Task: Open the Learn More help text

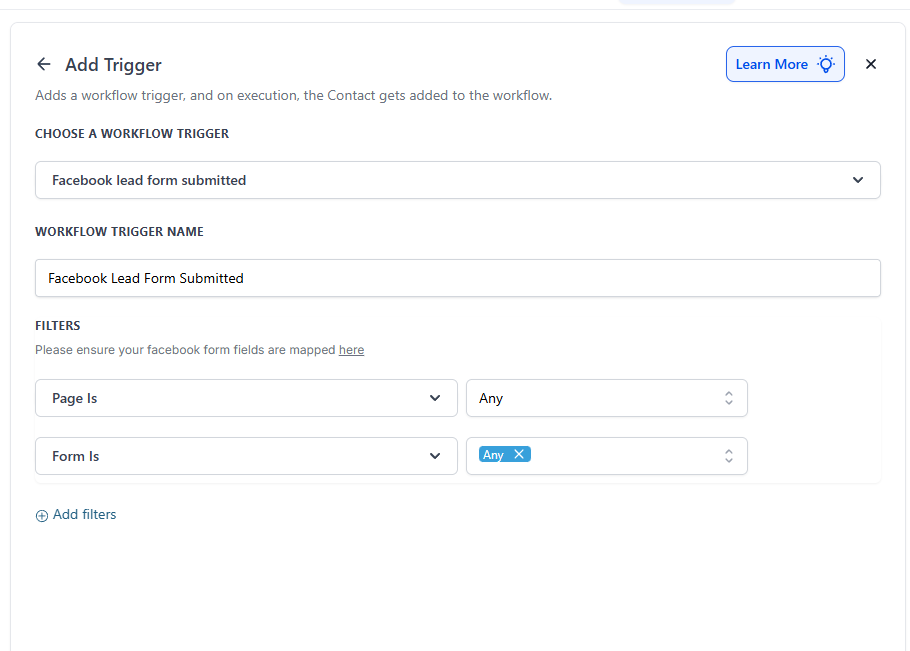Action: click(771, 64)
